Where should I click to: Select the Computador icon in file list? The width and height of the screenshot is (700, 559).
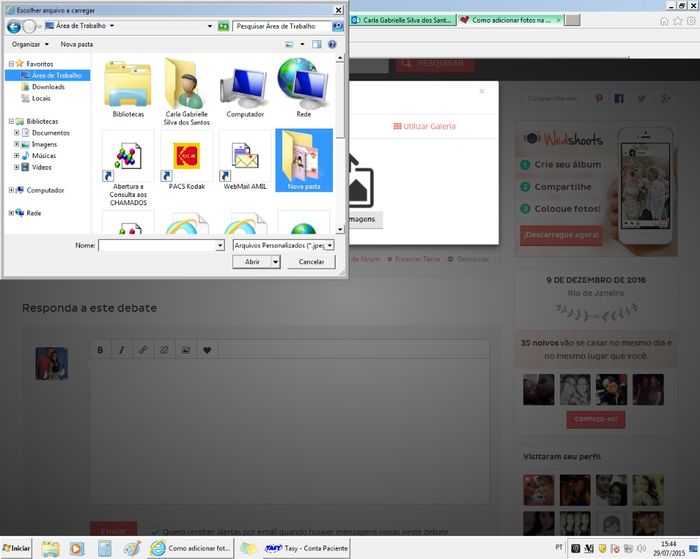[245, 92]
